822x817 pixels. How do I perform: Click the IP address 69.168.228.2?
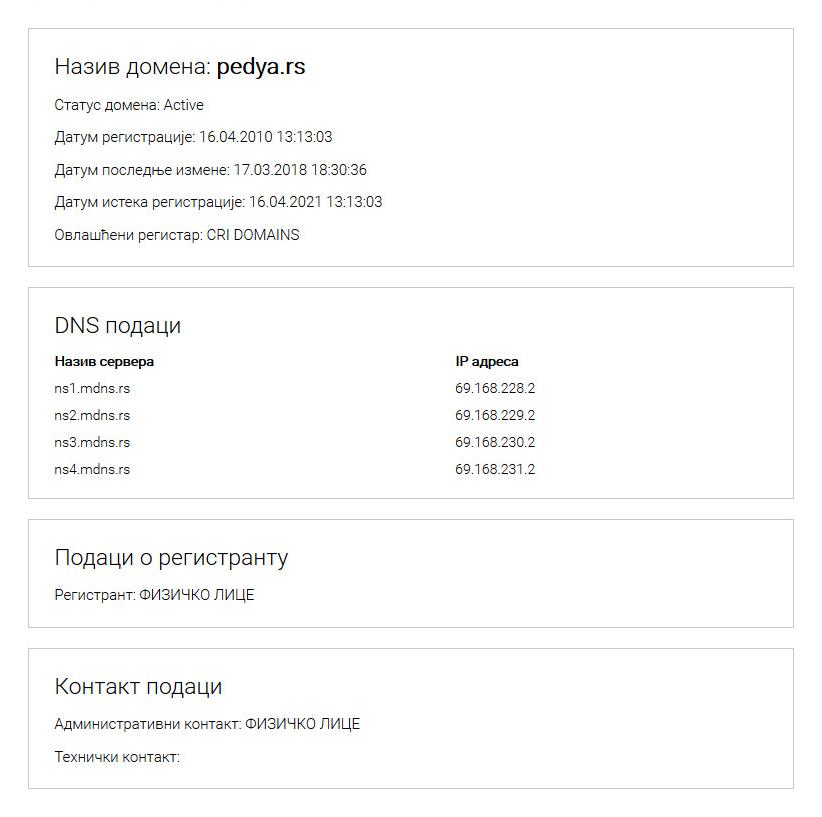(495, 389)
